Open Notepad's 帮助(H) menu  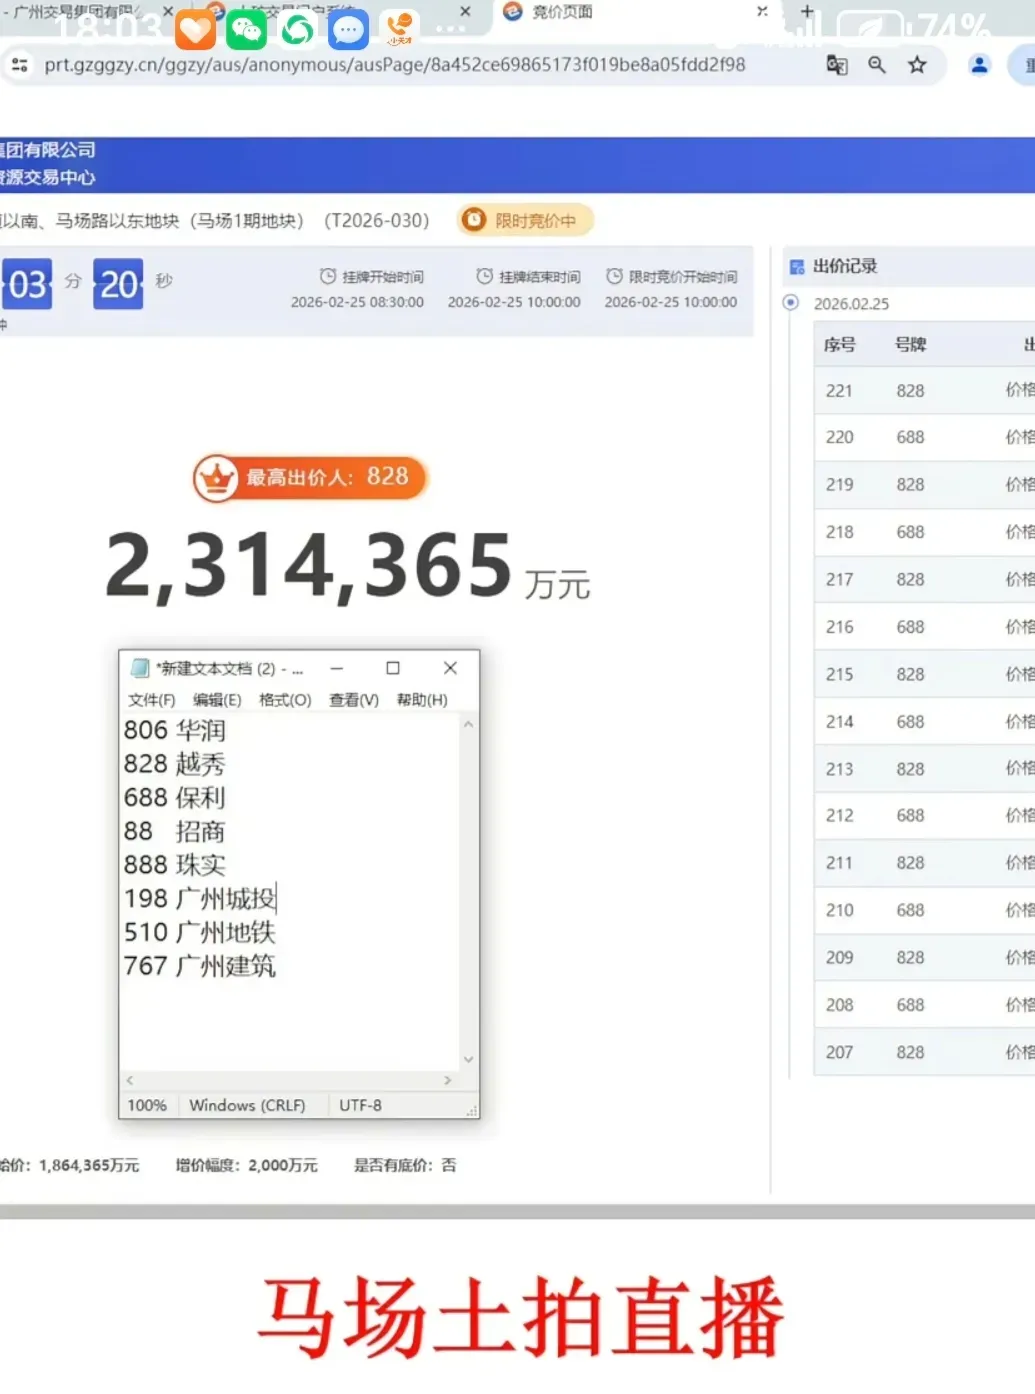422,700
